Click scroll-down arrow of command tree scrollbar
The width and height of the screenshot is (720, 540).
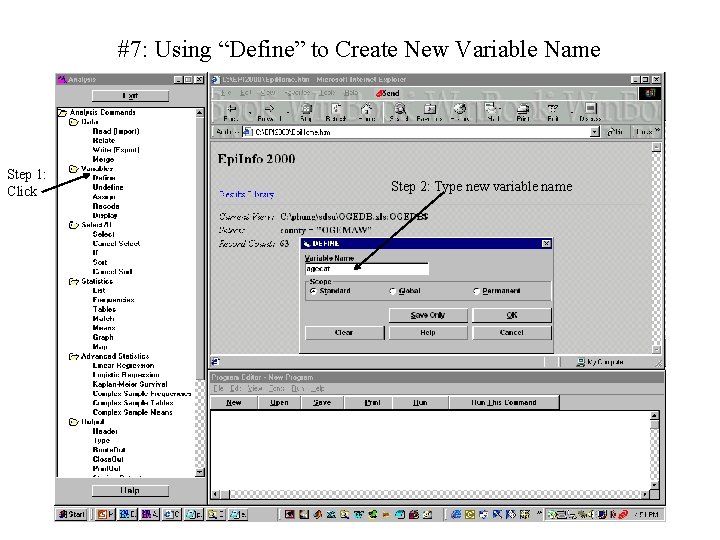click(x=199, y=472)
